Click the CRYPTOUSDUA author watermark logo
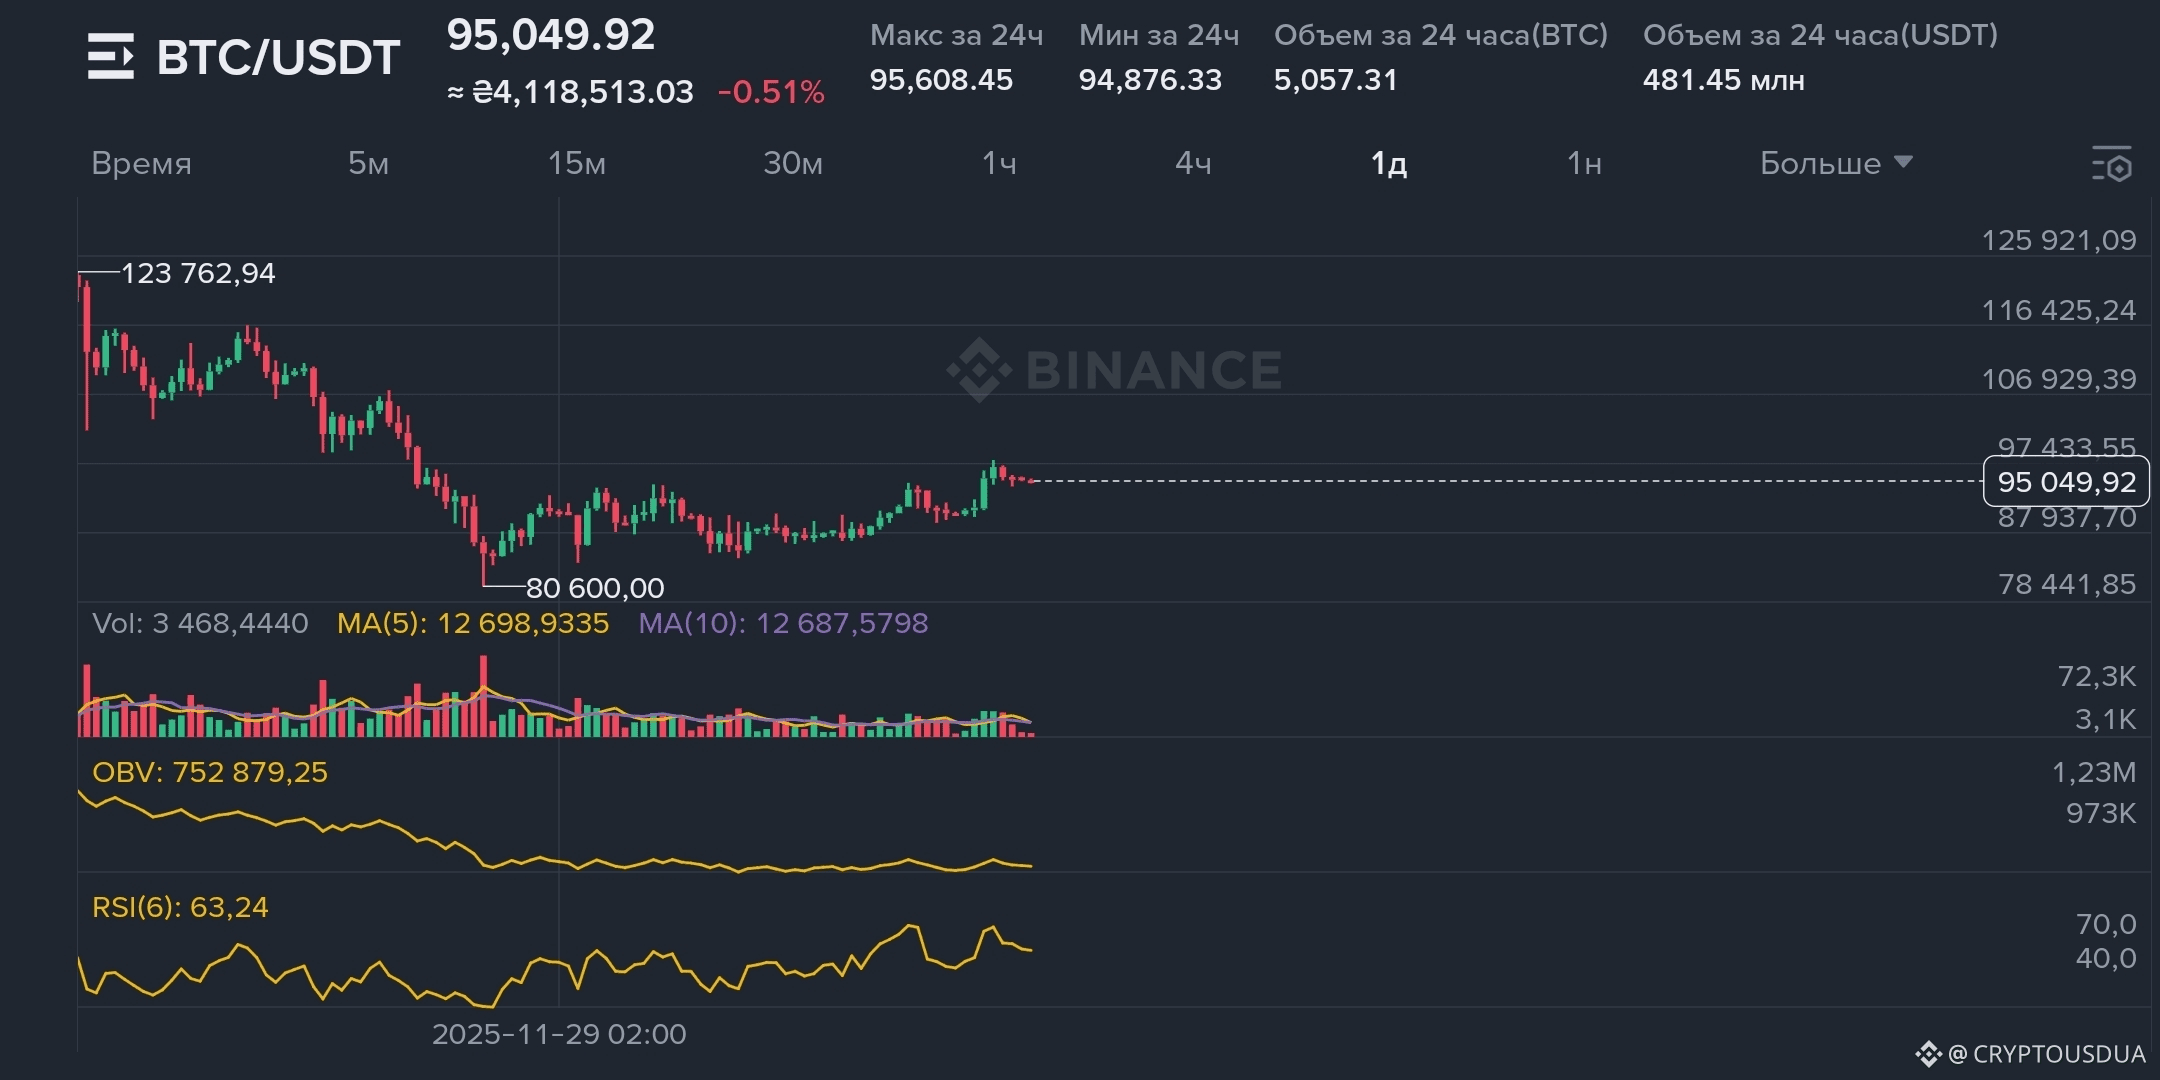2160x1080 pixels. [1928, 1053]
